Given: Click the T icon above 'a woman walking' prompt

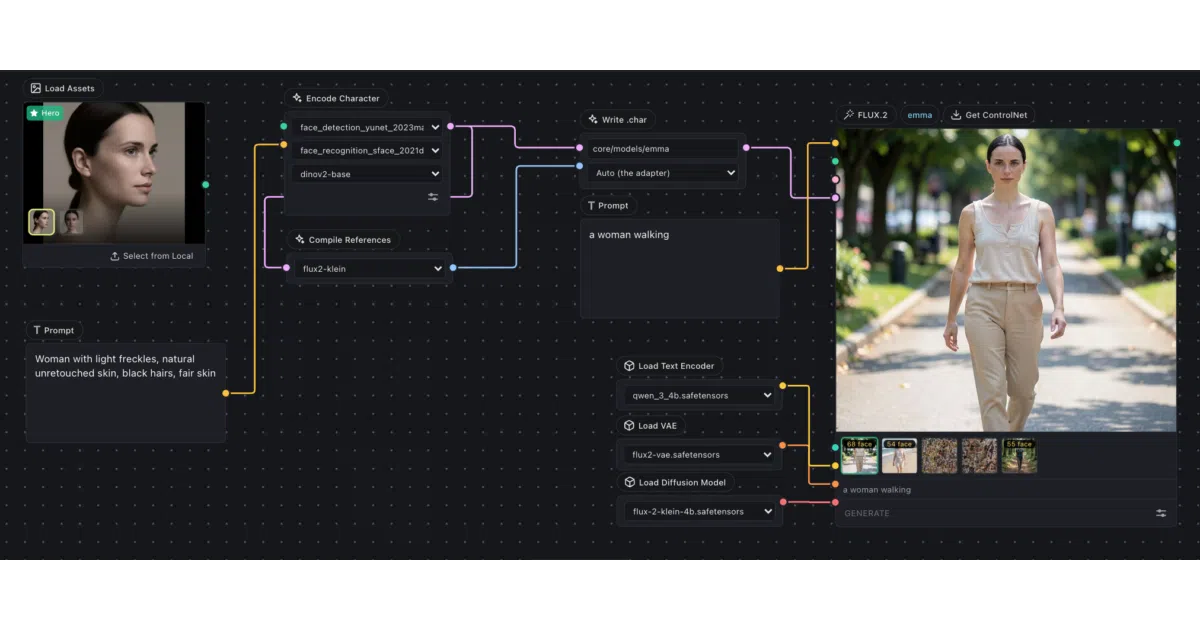Looking at the screenshot, I should point(591,206).
